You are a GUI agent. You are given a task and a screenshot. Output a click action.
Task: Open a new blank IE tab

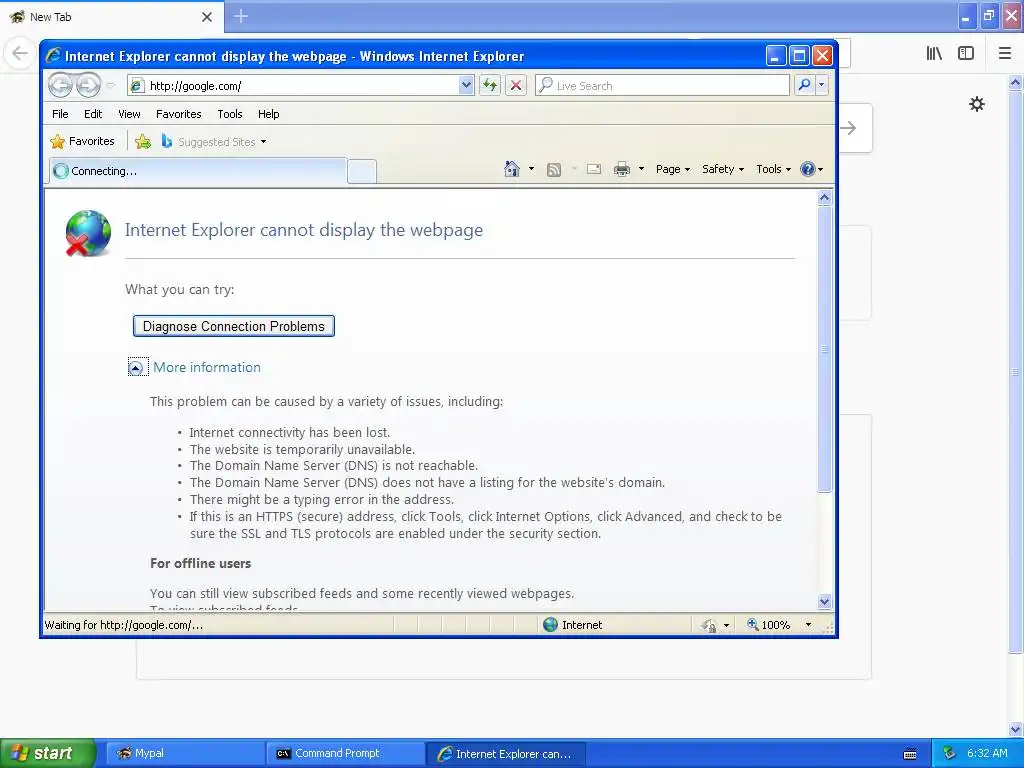362,172
